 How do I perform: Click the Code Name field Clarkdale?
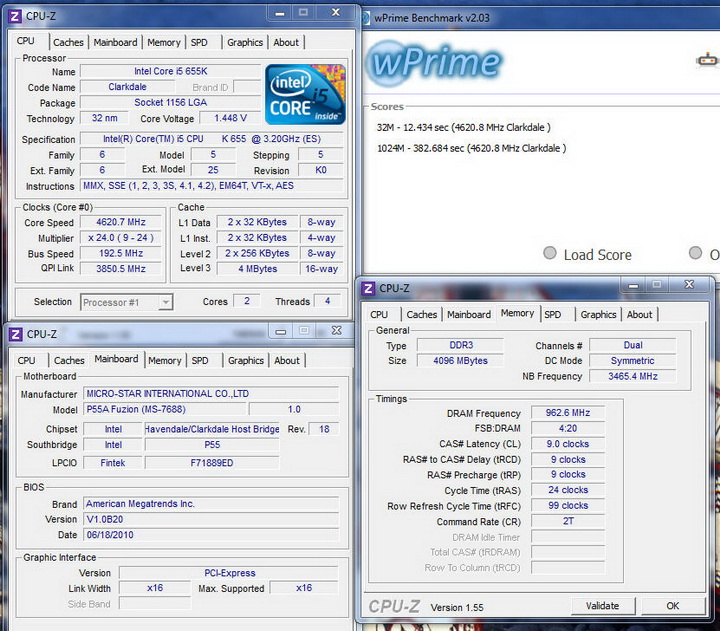tap(127, 87)
